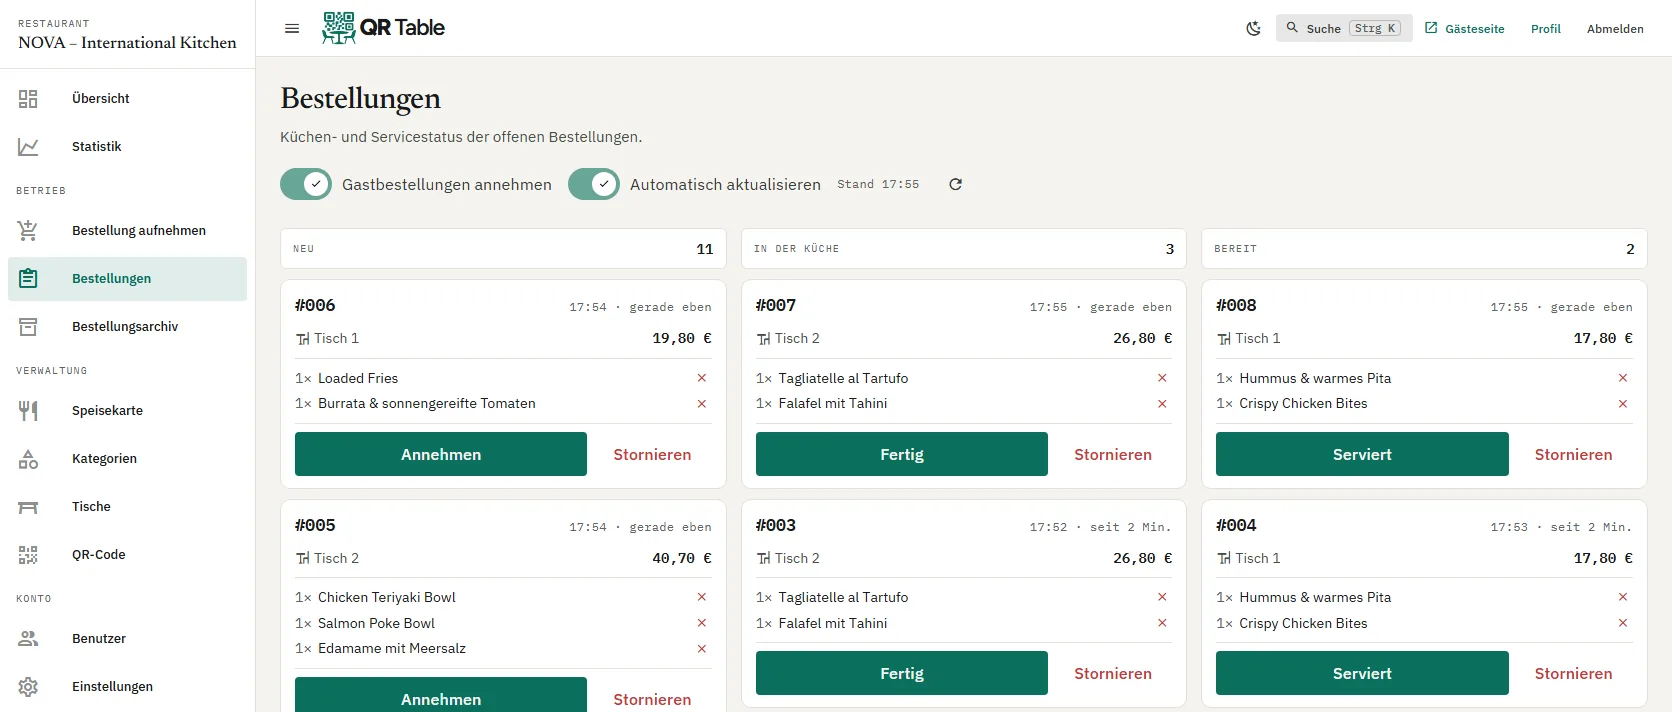Click the Bestellung aufnehmen cart icon
Viewport: 1672px width, 712px height.
pyautogui.click(x=28, y=230)
